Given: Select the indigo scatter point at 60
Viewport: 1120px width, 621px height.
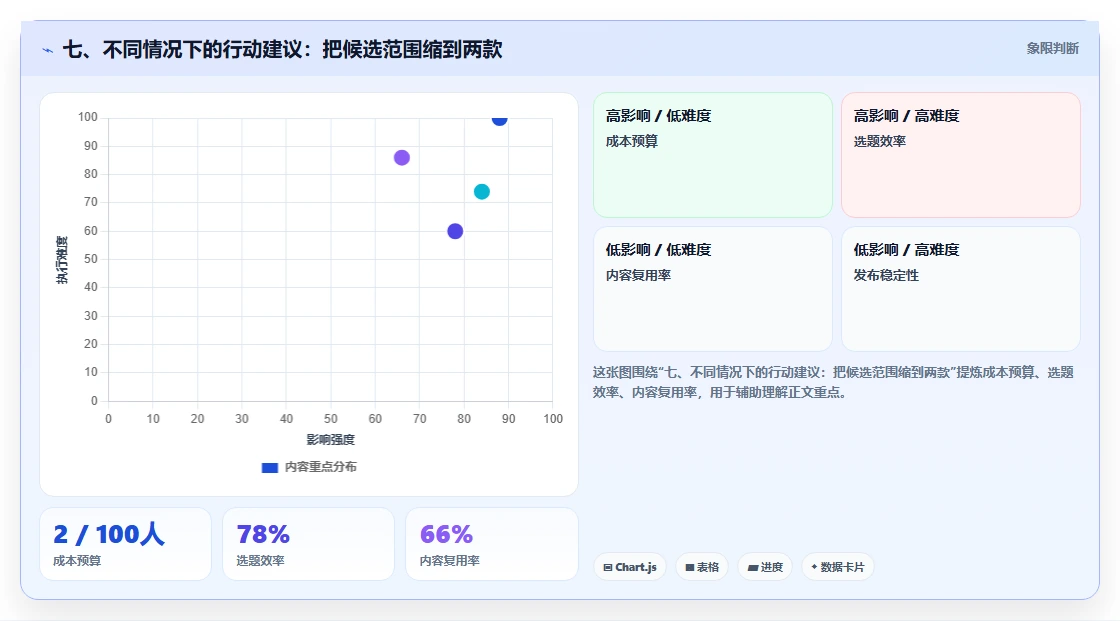Looking at the screenshot, I should 455,231.
